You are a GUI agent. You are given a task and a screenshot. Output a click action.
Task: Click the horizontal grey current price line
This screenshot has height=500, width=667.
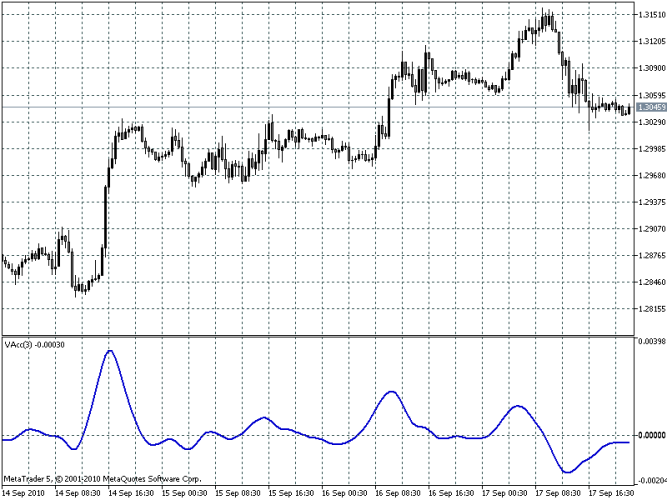pyautogui.click(x=318, y=107)
